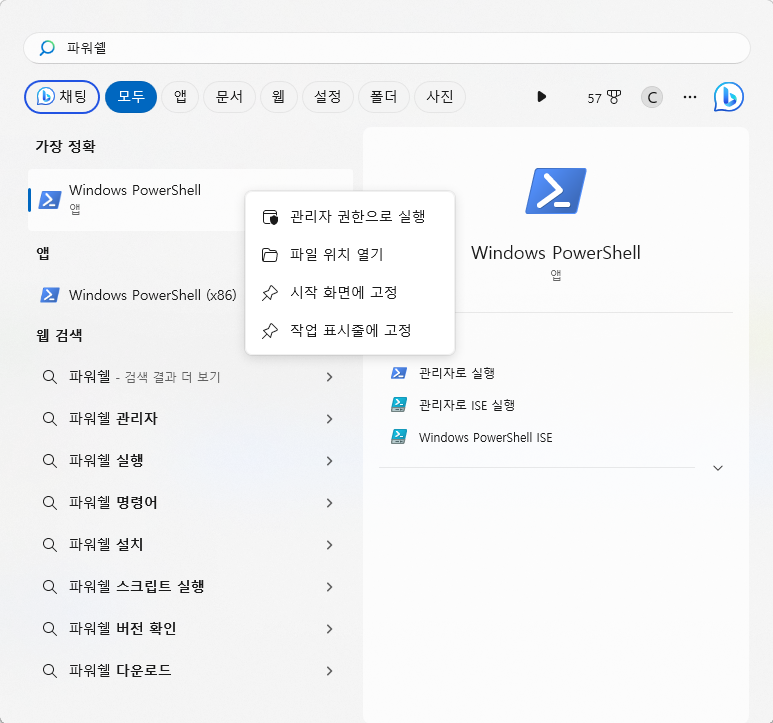773x723 pixels.
Task: Open web suggestion 파워쉘 버전 확인
Action: [x=190, y=629]
